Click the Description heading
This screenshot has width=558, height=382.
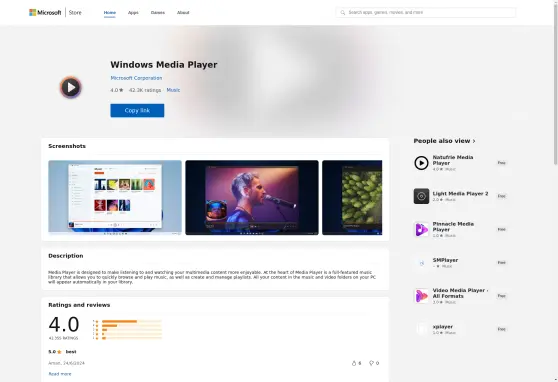point(65,256)
